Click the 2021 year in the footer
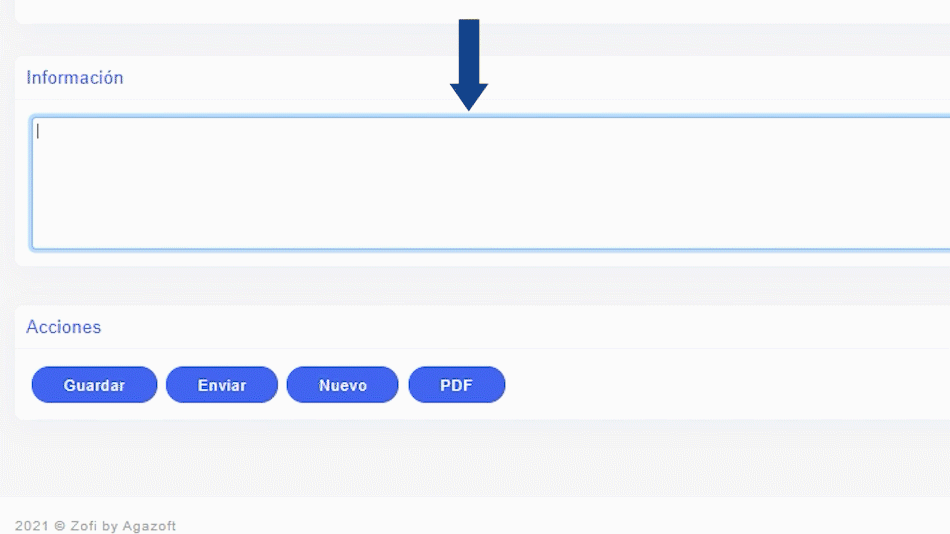This screenshot has width=950, height=534. click(31, 526)
